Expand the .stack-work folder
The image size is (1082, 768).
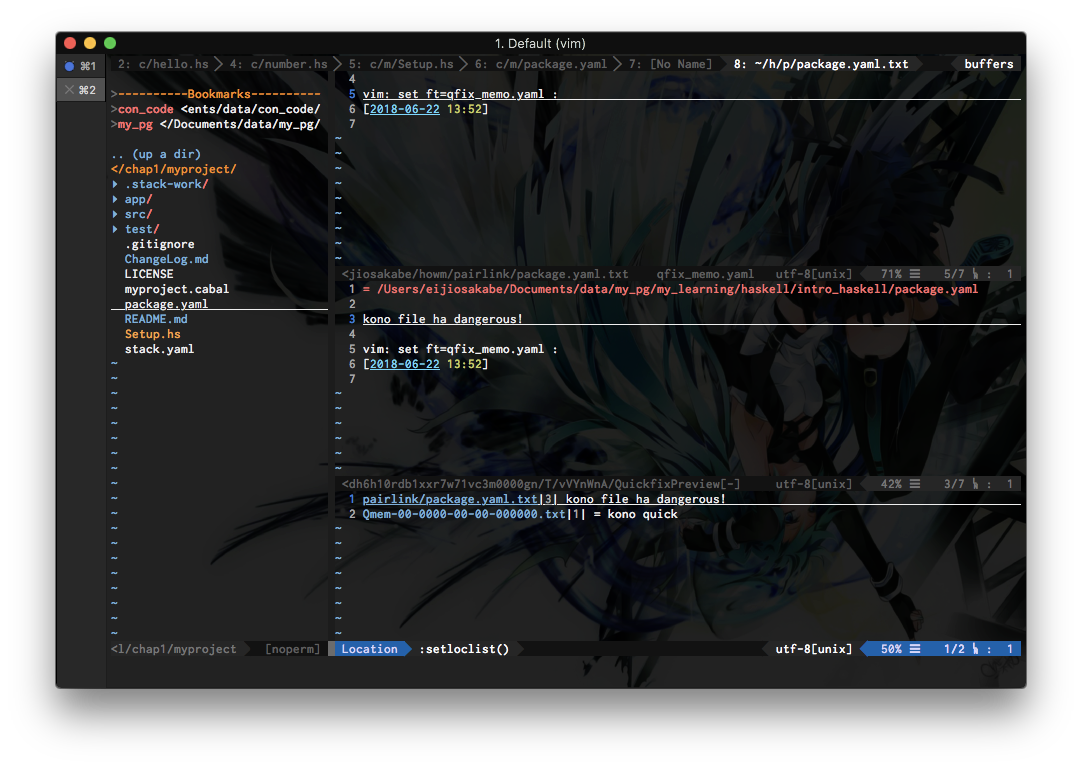(116, 184)
